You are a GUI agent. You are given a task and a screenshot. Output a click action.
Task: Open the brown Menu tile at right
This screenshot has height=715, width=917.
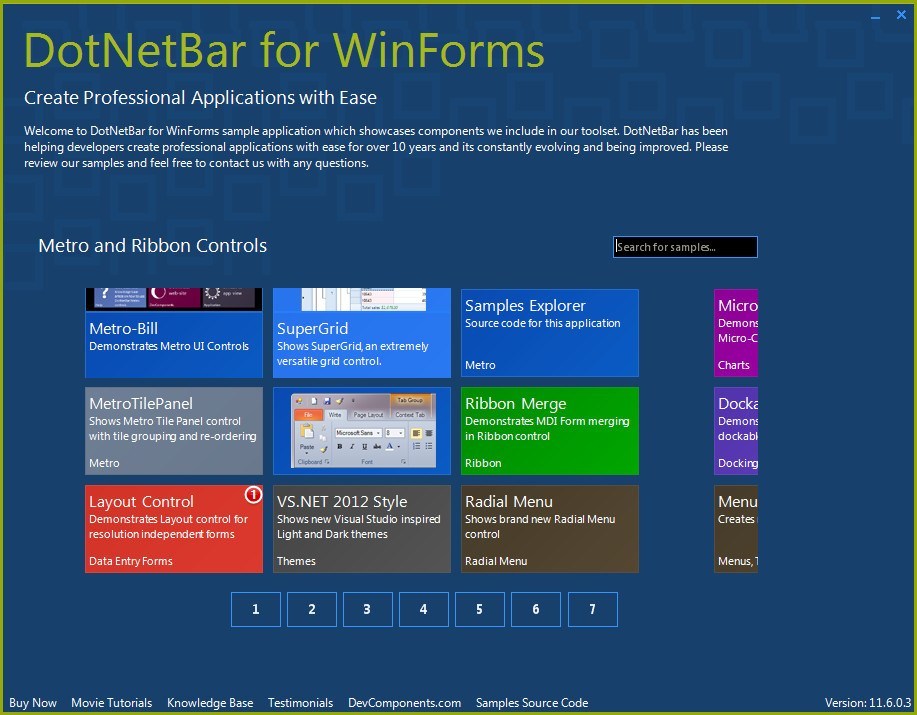pyautogui.click(x=736, y=529)
